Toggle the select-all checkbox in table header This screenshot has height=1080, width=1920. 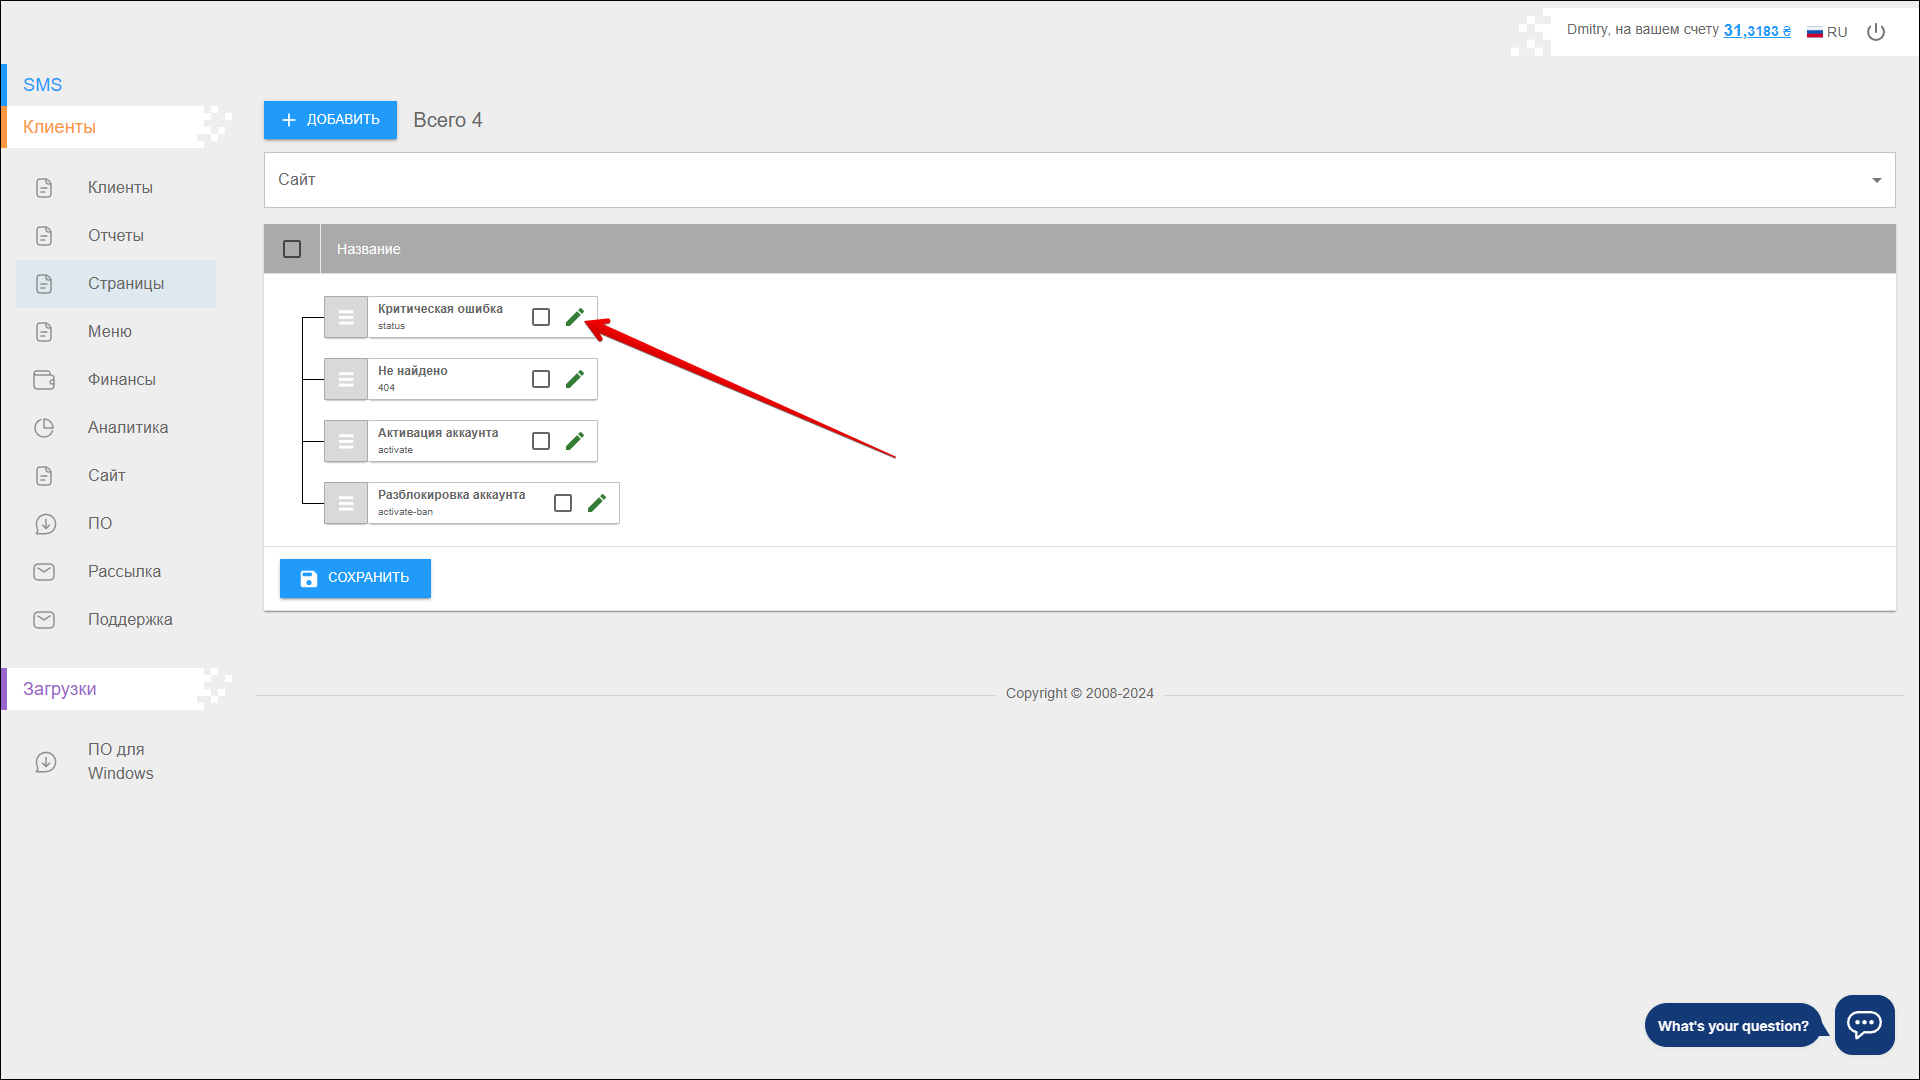pyautogui.click(x=292, y=249)
